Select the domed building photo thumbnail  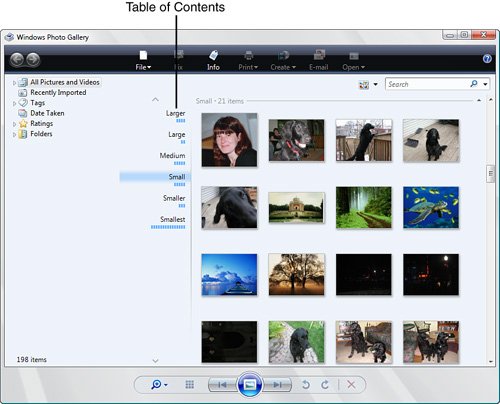coord(296,207)
